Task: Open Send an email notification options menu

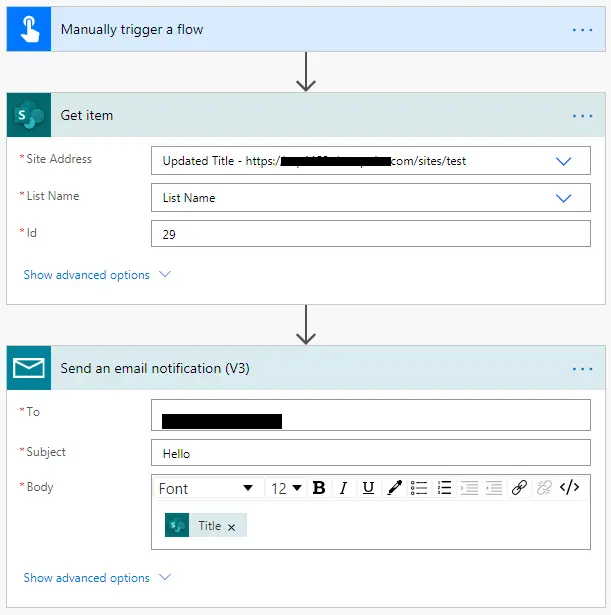Action: pos(582,369)
